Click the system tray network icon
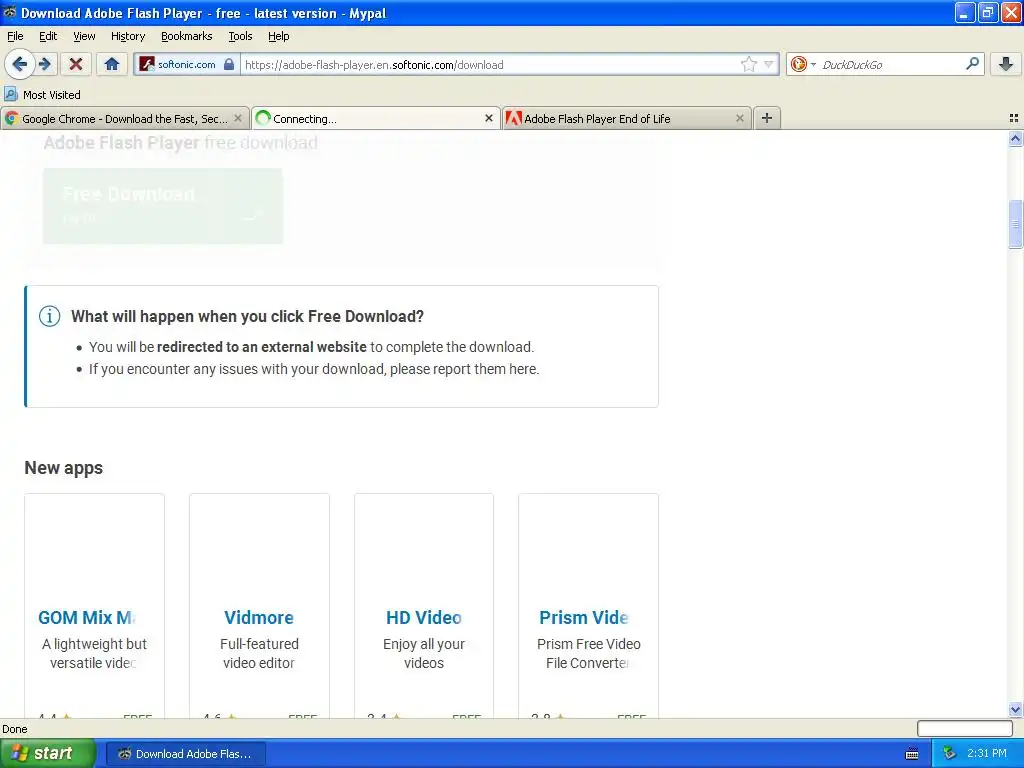 click(949, 754)
